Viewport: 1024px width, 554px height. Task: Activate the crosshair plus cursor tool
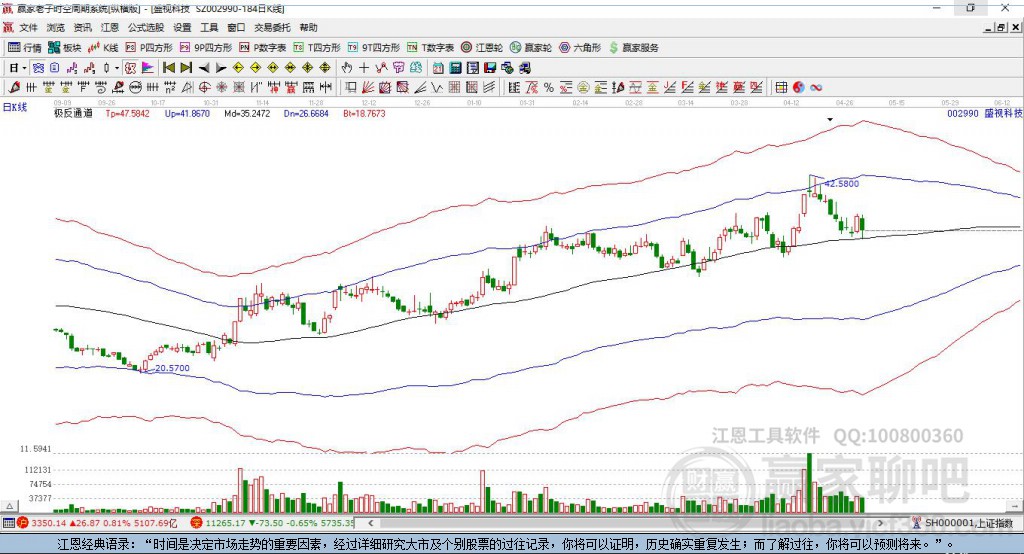point(364,68)
